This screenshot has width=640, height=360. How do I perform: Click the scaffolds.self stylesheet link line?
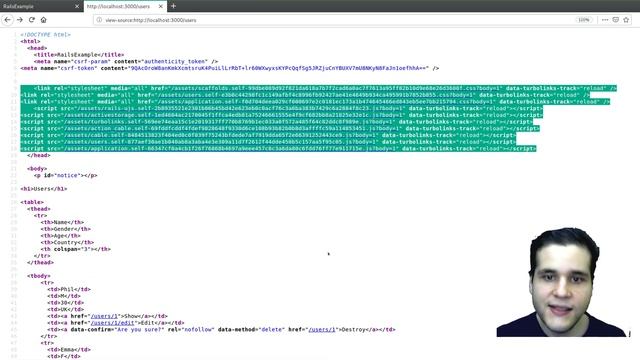coord(325,88)
